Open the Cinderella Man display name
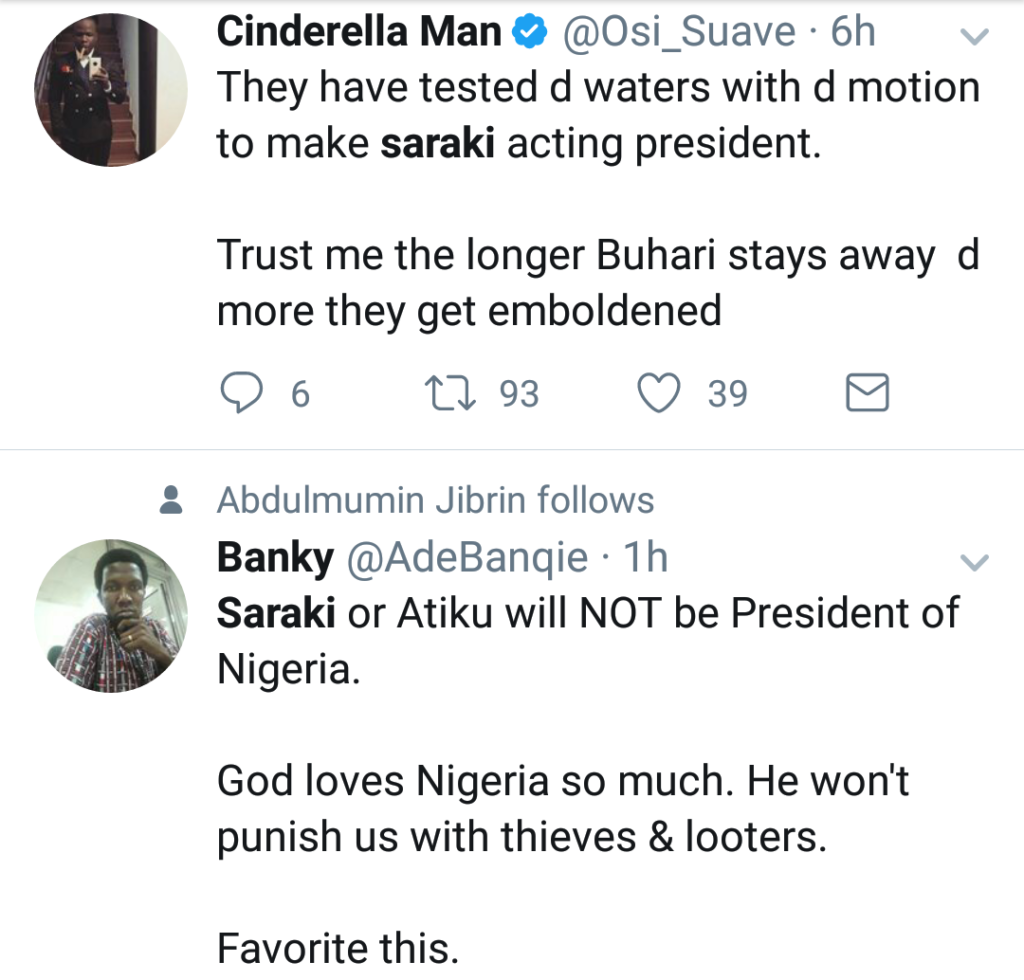Image resolution: width=1024 pixels, height=980 pixels. pyautogui.click(x=359, y=33)
